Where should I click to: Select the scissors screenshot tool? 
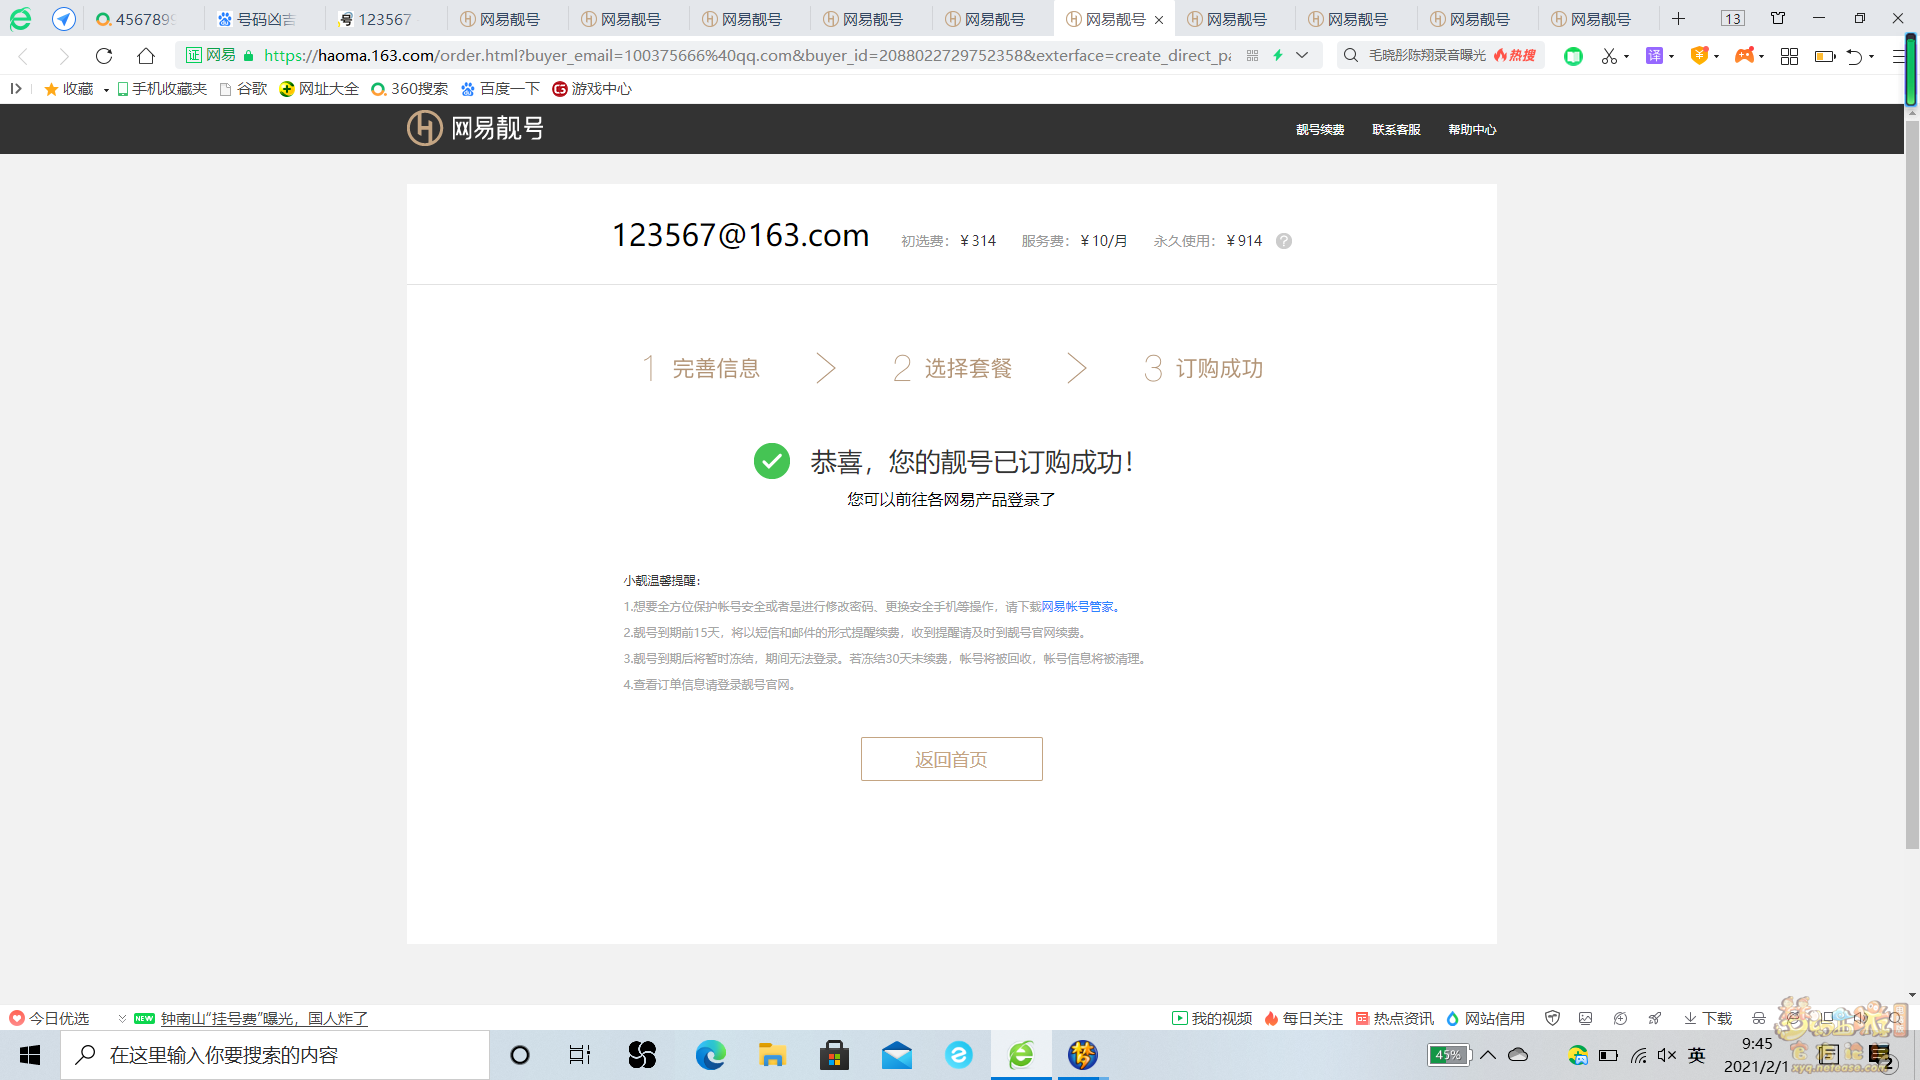pos(1609,56)
